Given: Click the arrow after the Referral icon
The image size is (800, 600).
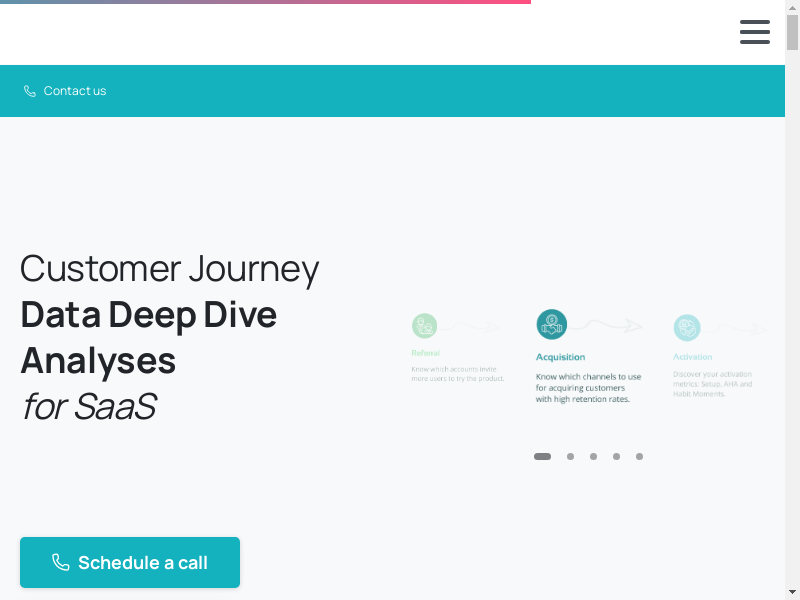Looking at the screenshot, I should tap(473, 326).
